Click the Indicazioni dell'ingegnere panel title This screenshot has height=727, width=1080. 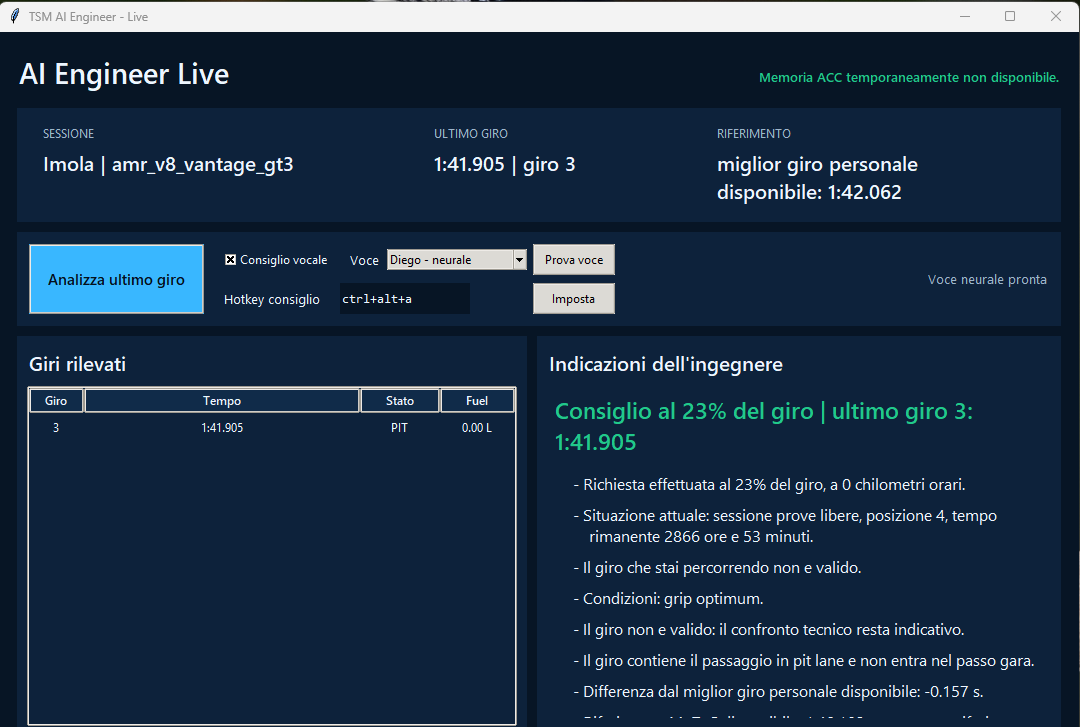pos(666,365)
